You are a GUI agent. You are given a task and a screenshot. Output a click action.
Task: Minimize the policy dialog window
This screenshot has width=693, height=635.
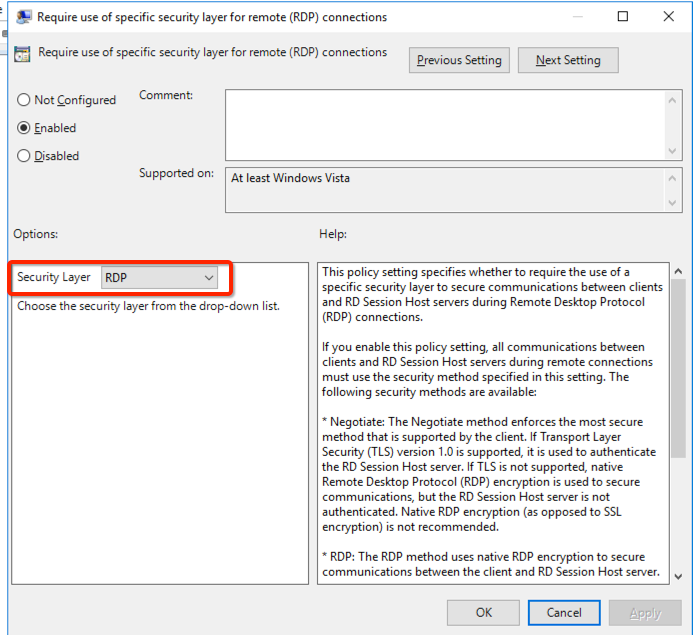coord(577,16)
